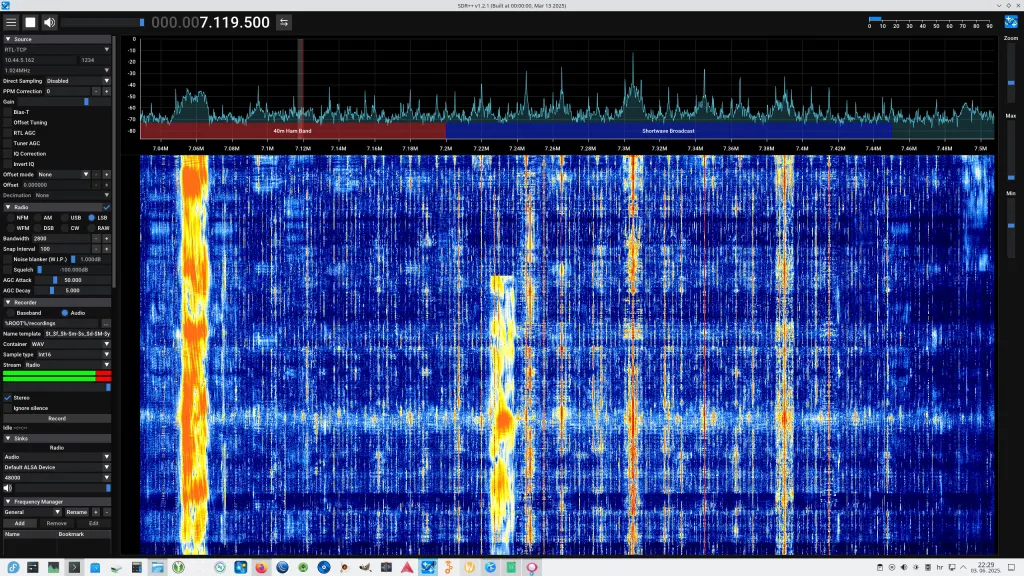
Task: Decrease Snap Interval with minus button
Action: click(x=96, y=249)
